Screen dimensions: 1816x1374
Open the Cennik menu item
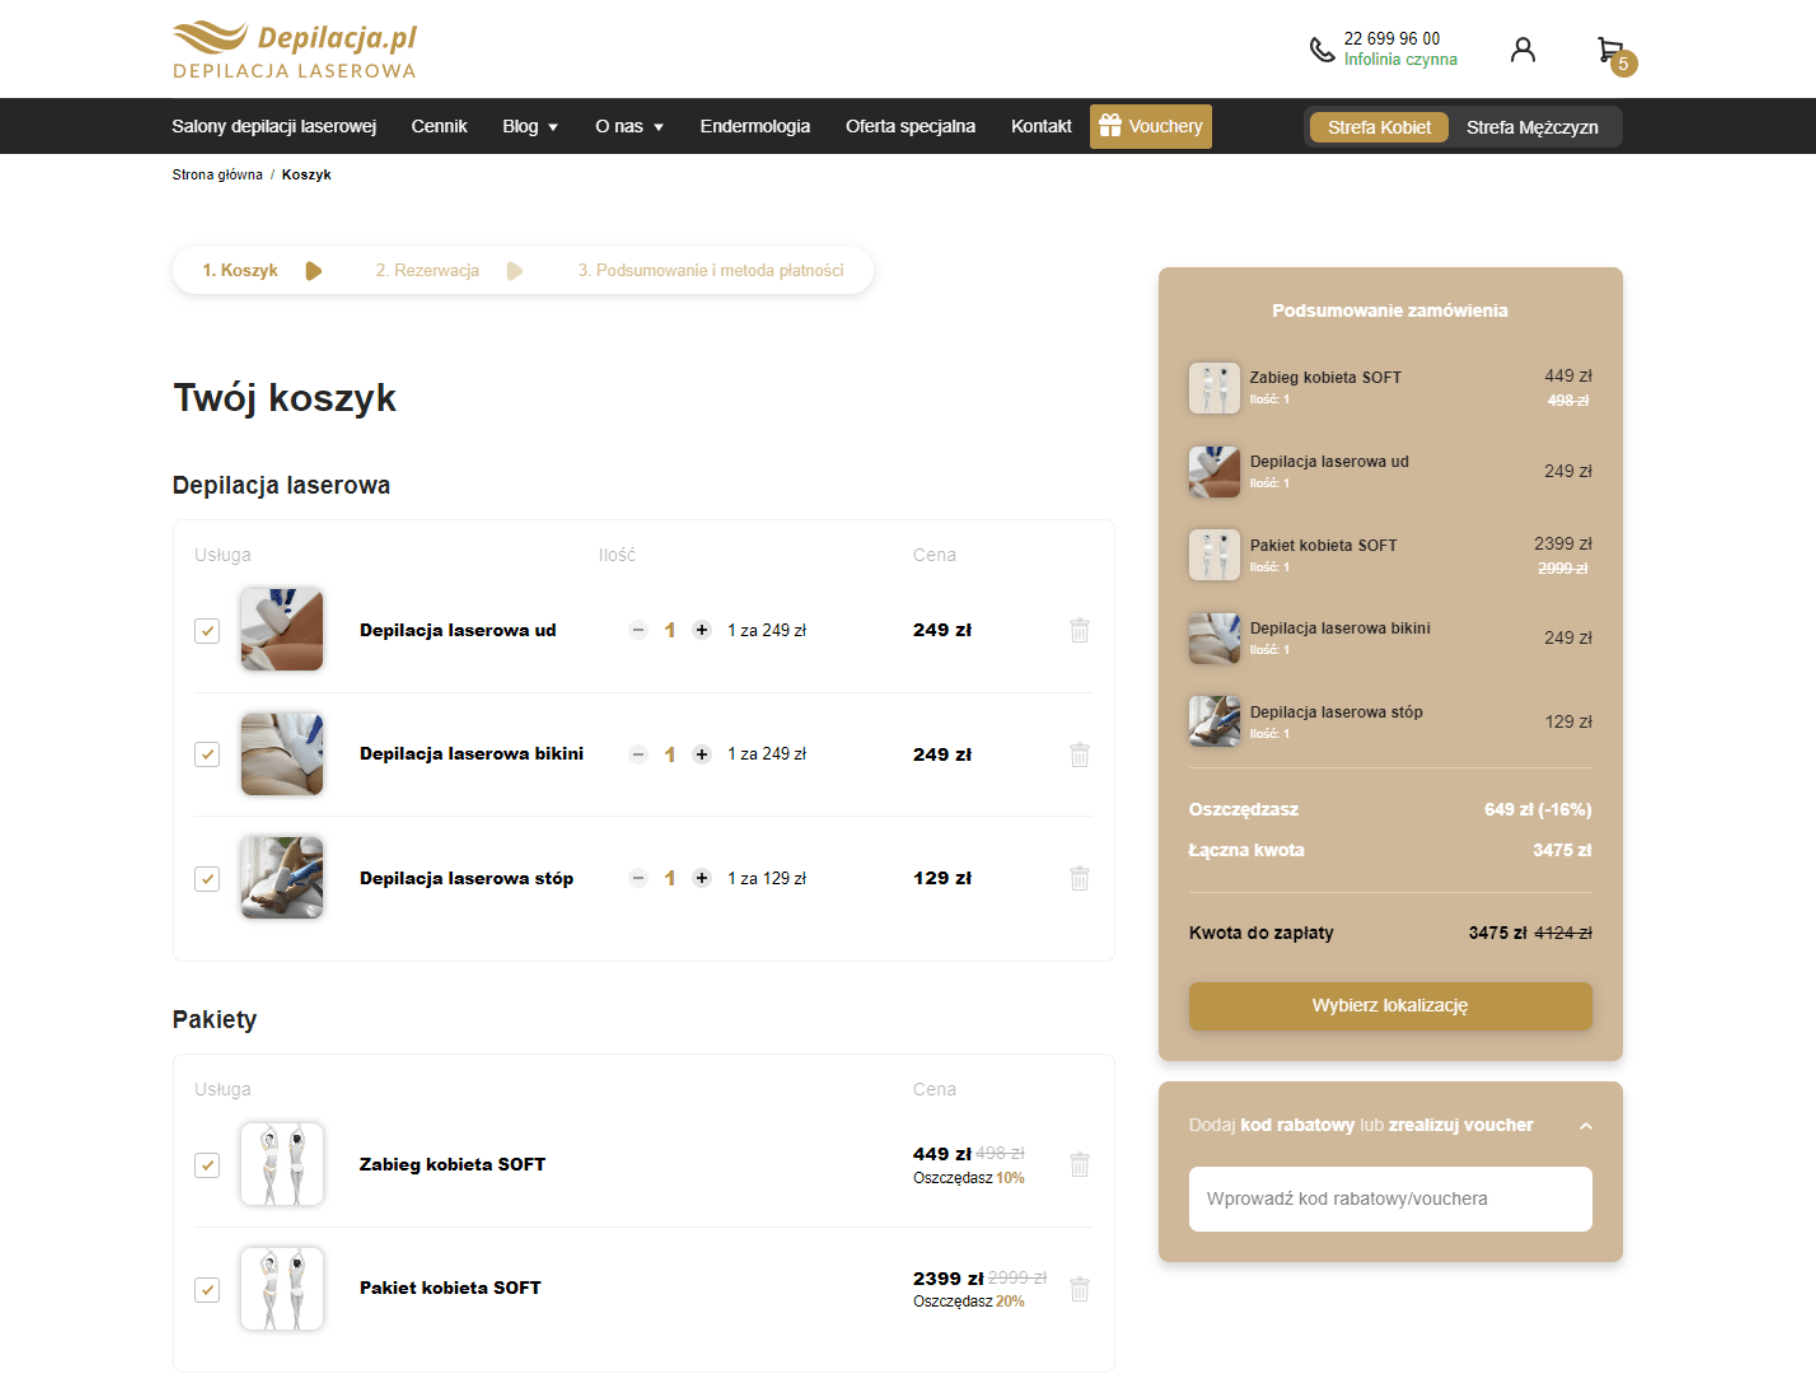pos(438,127)
